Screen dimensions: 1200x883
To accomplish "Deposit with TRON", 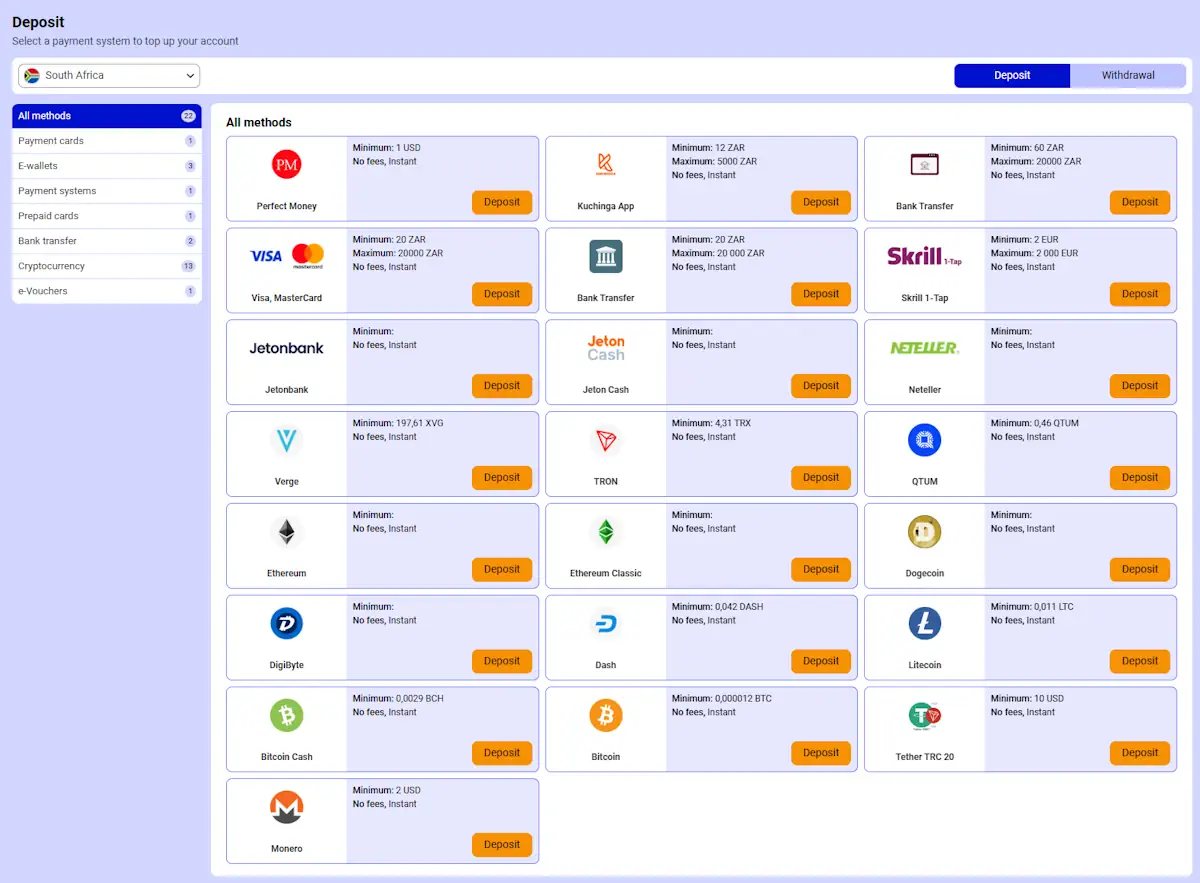I will click(821, 478).
